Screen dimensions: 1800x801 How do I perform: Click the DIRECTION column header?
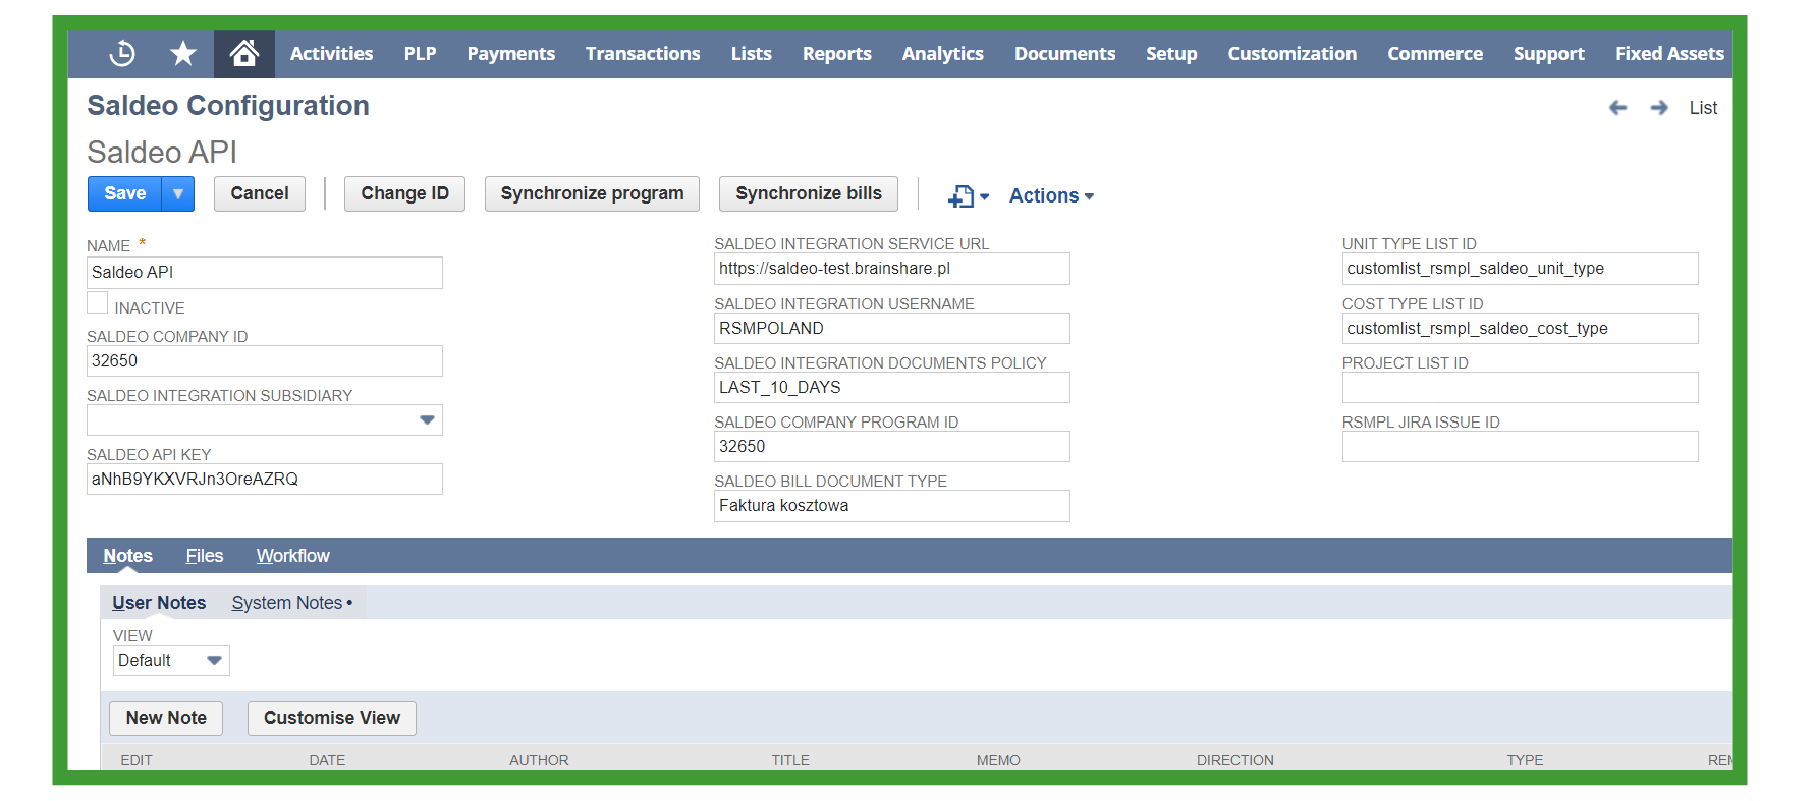coord(1235,760)
